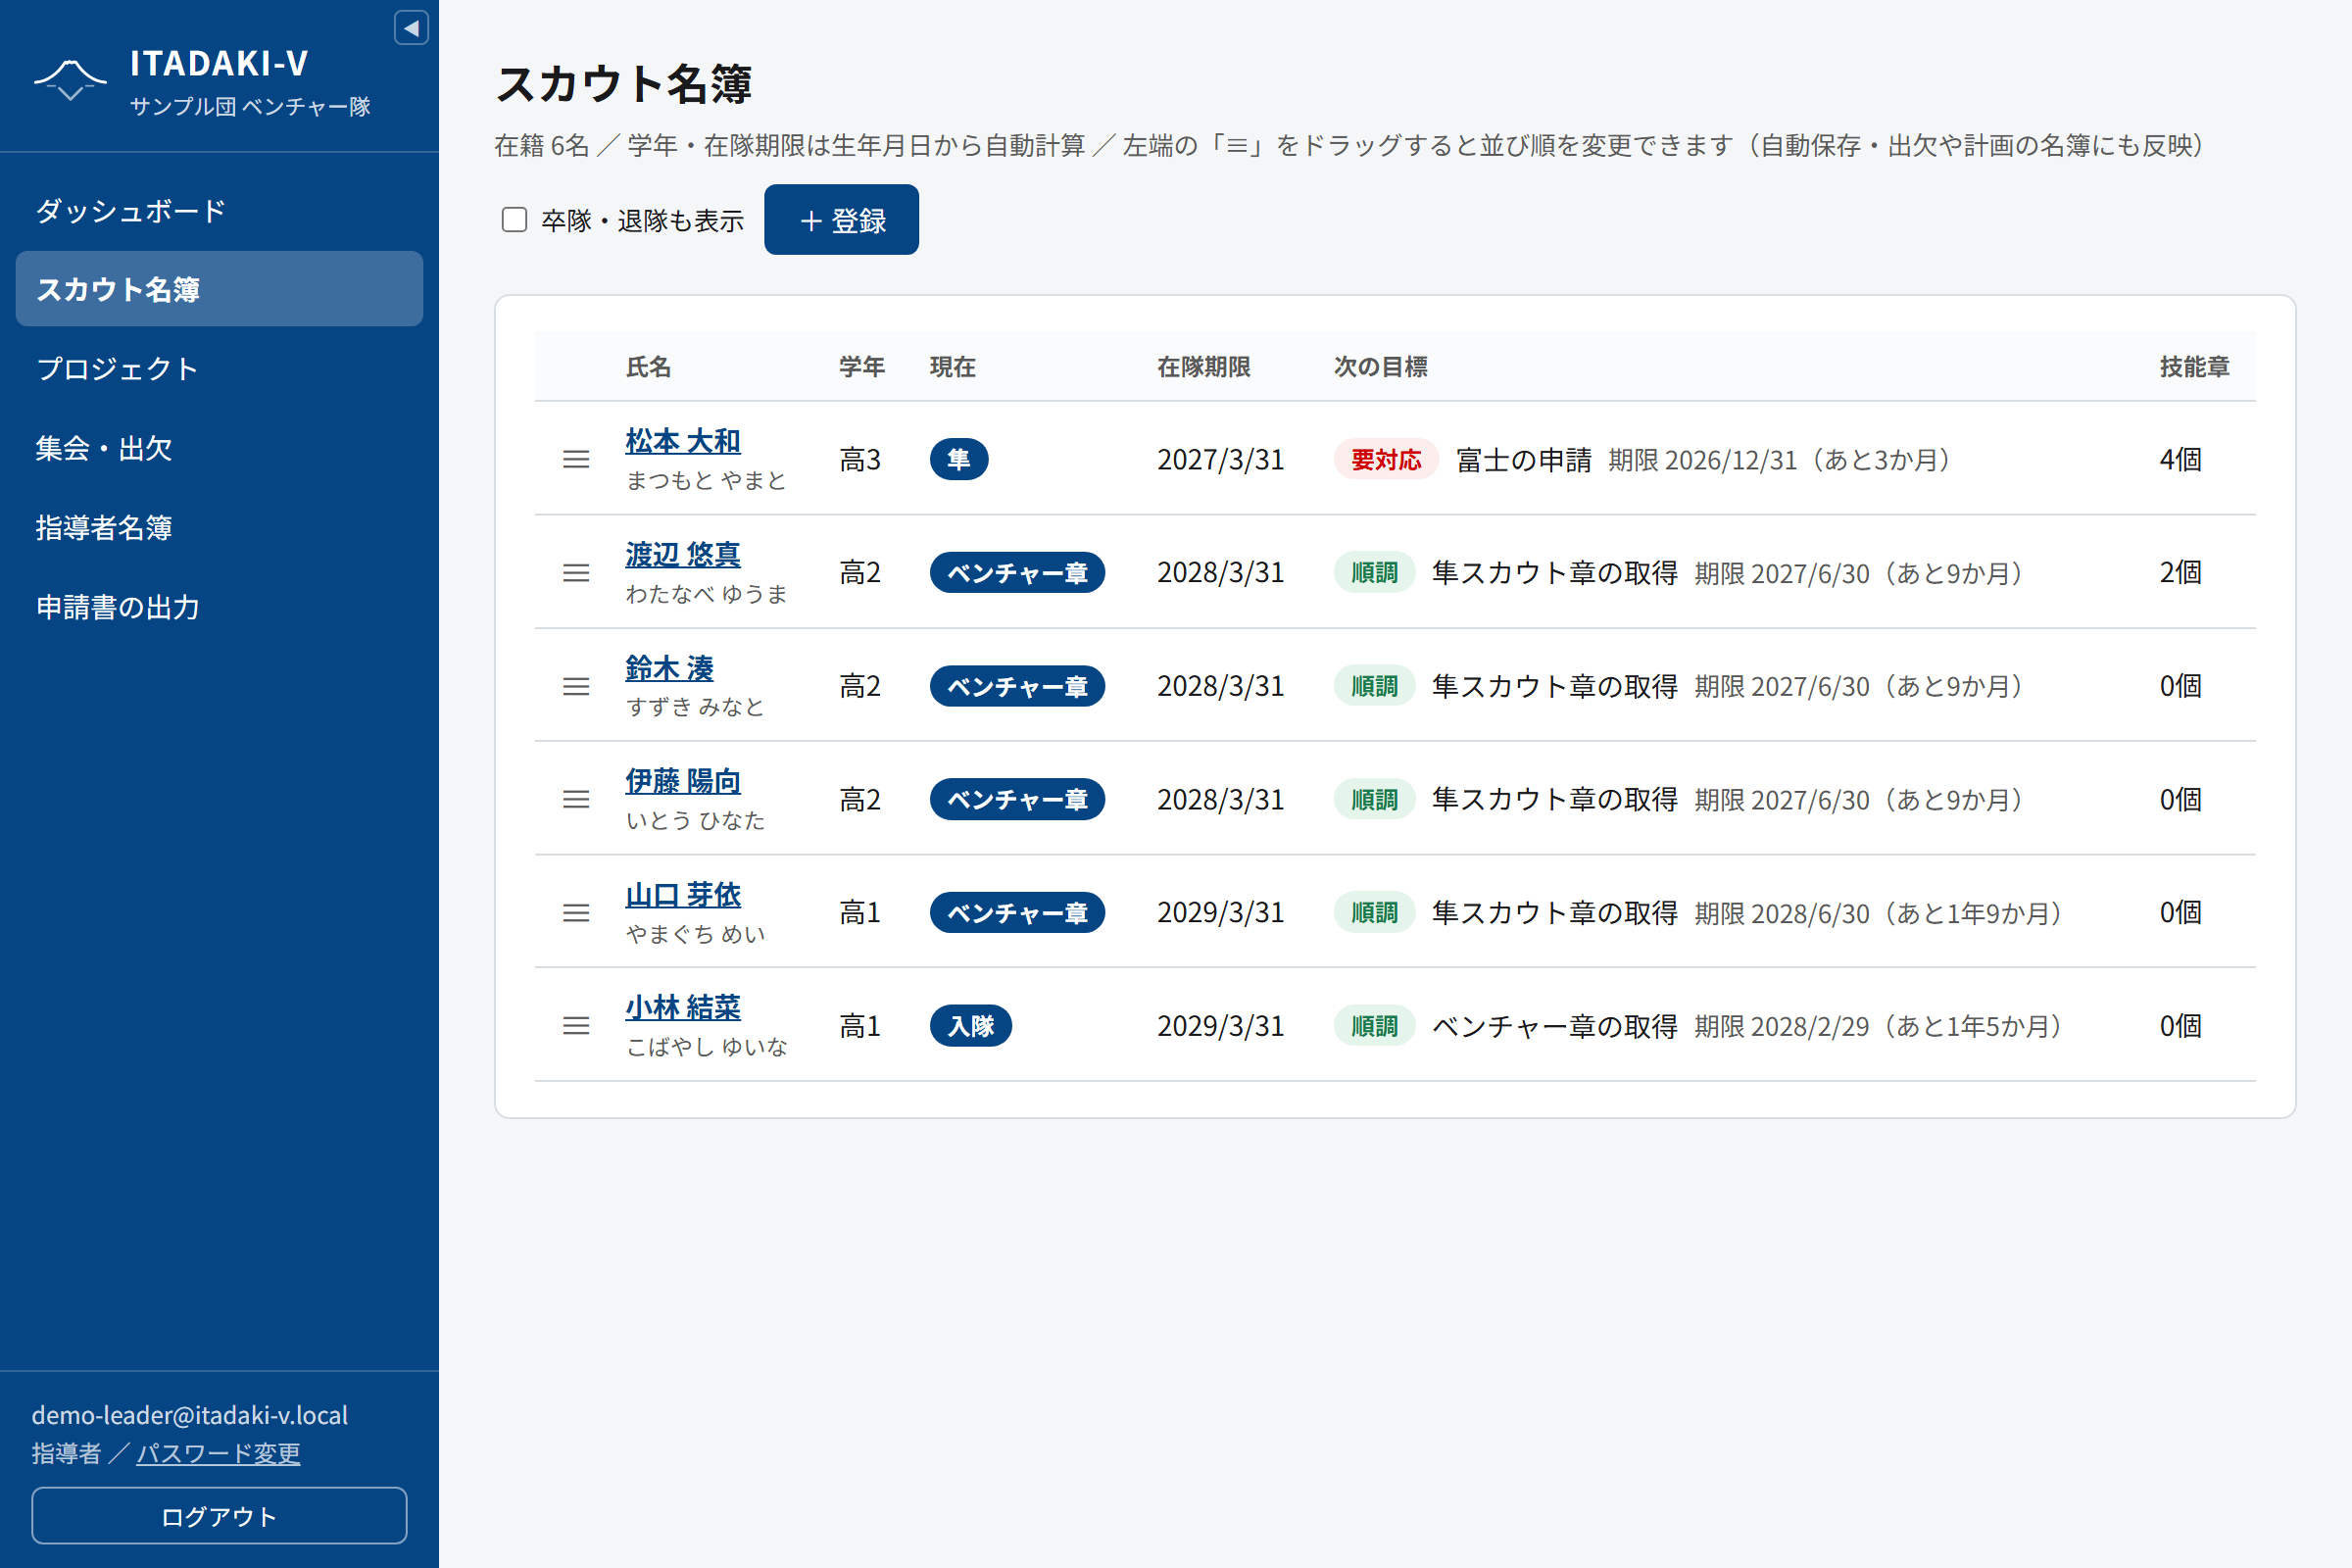The height and width of the screenshot is (1568, 2352).
Task: Open 指導者名簿 in the sidebar
Action: pyautogui.click(x=219, y=527)
